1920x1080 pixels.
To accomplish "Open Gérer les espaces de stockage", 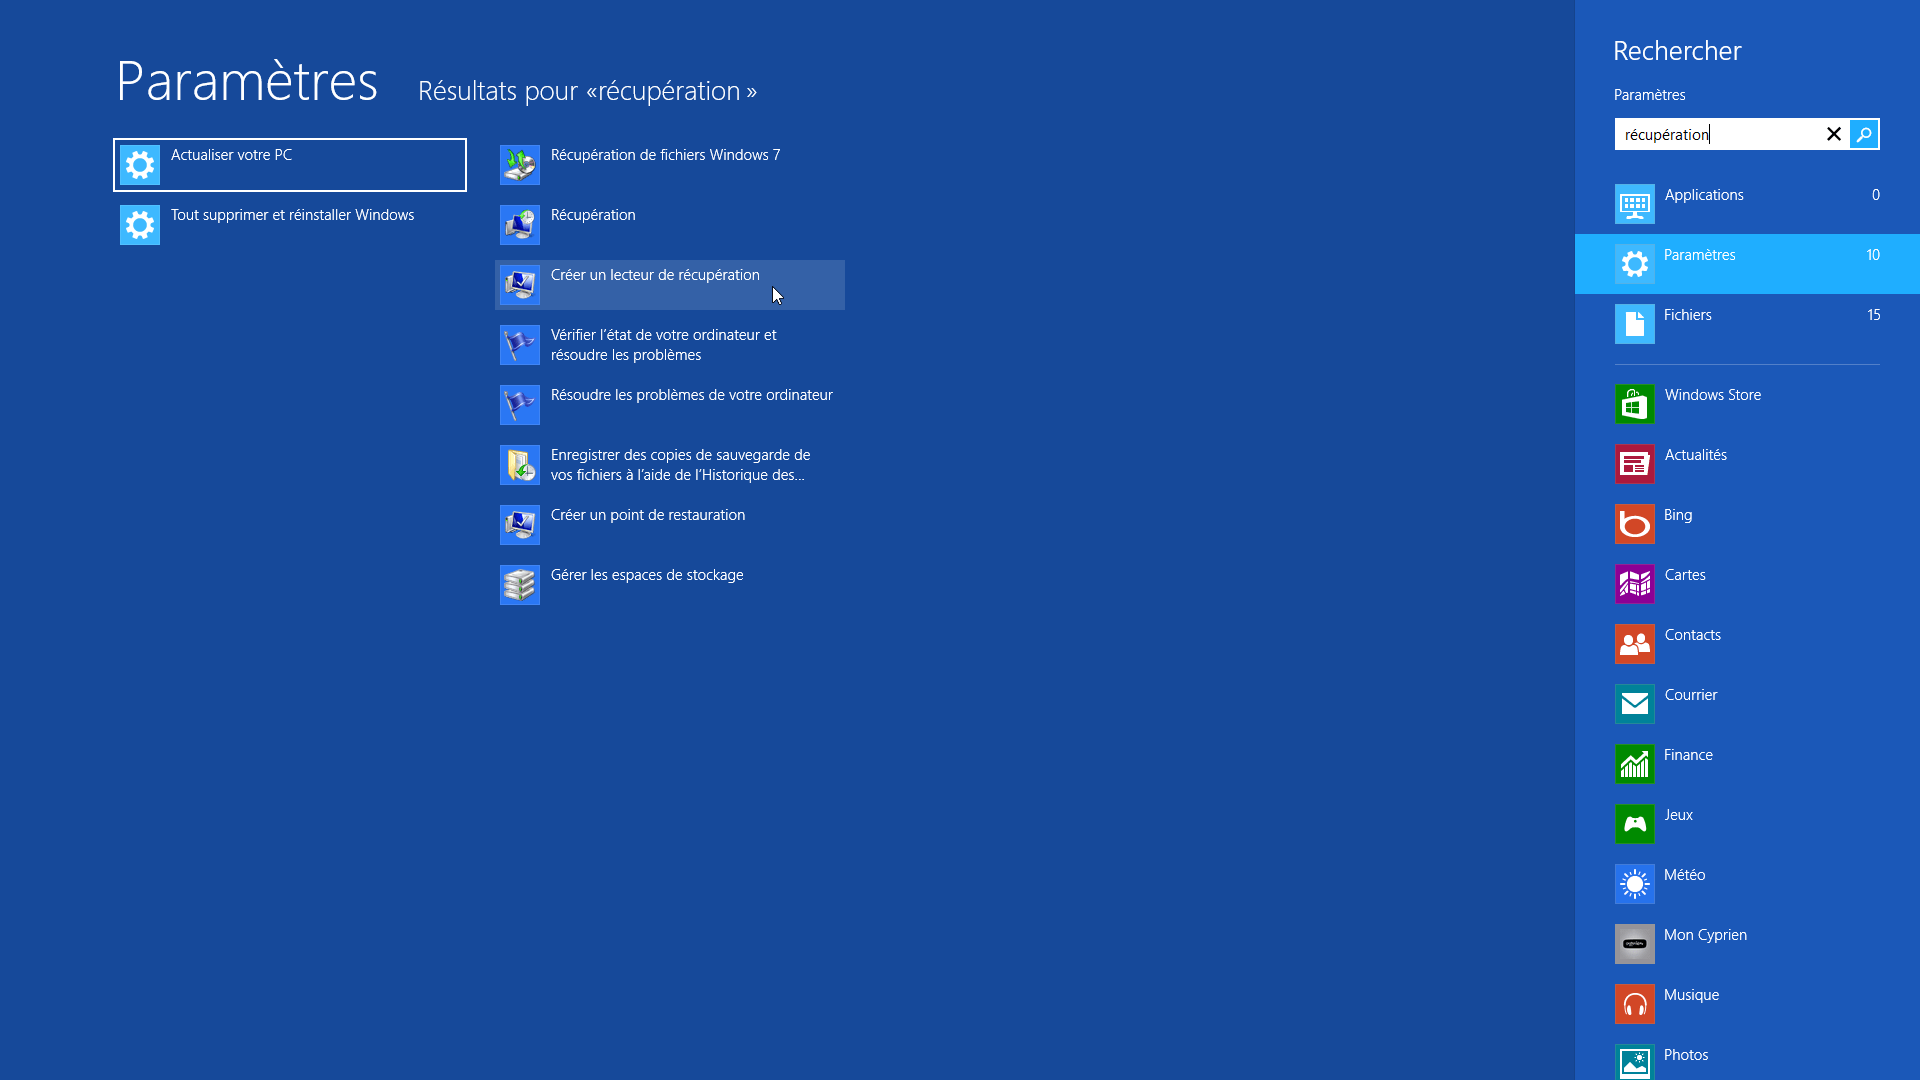I will pos(670,585).
